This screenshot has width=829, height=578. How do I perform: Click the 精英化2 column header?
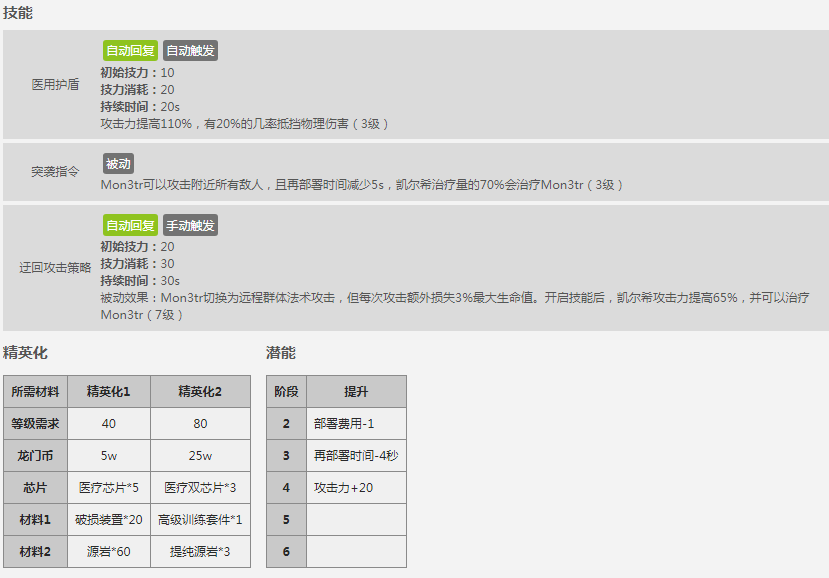[x=200, y=391]
